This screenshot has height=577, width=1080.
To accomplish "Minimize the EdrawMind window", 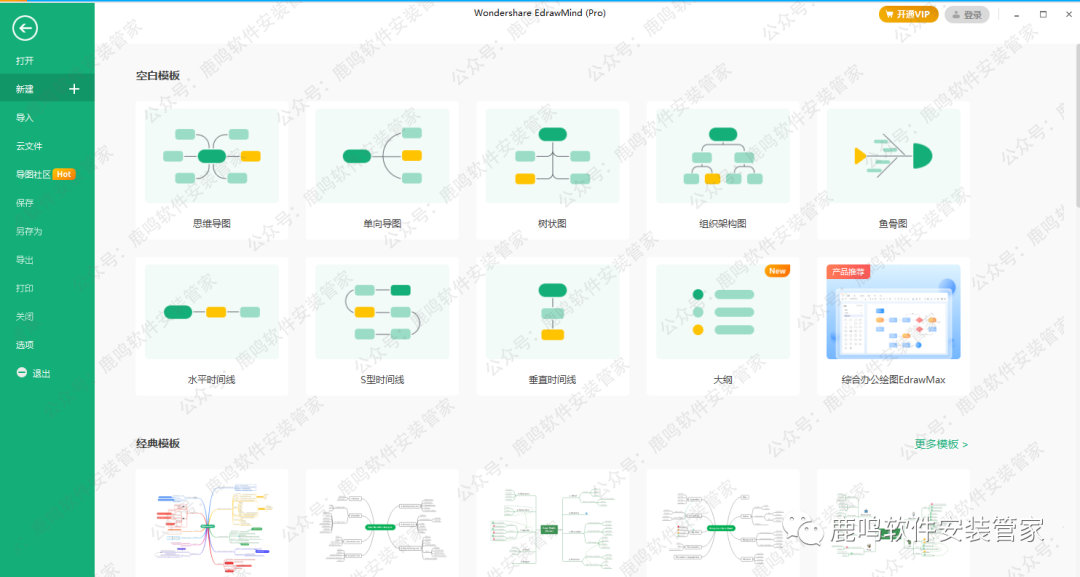I will click(x=1016, y=14).
